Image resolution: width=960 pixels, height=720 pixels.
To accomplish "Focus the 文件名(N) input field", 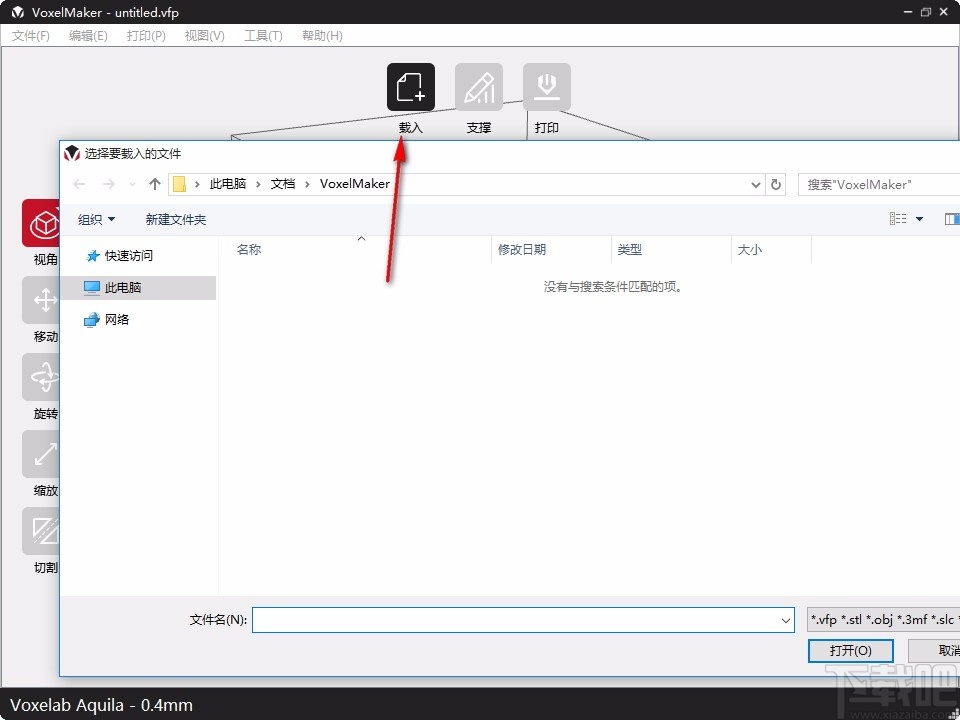I will [x=523, y=620].
